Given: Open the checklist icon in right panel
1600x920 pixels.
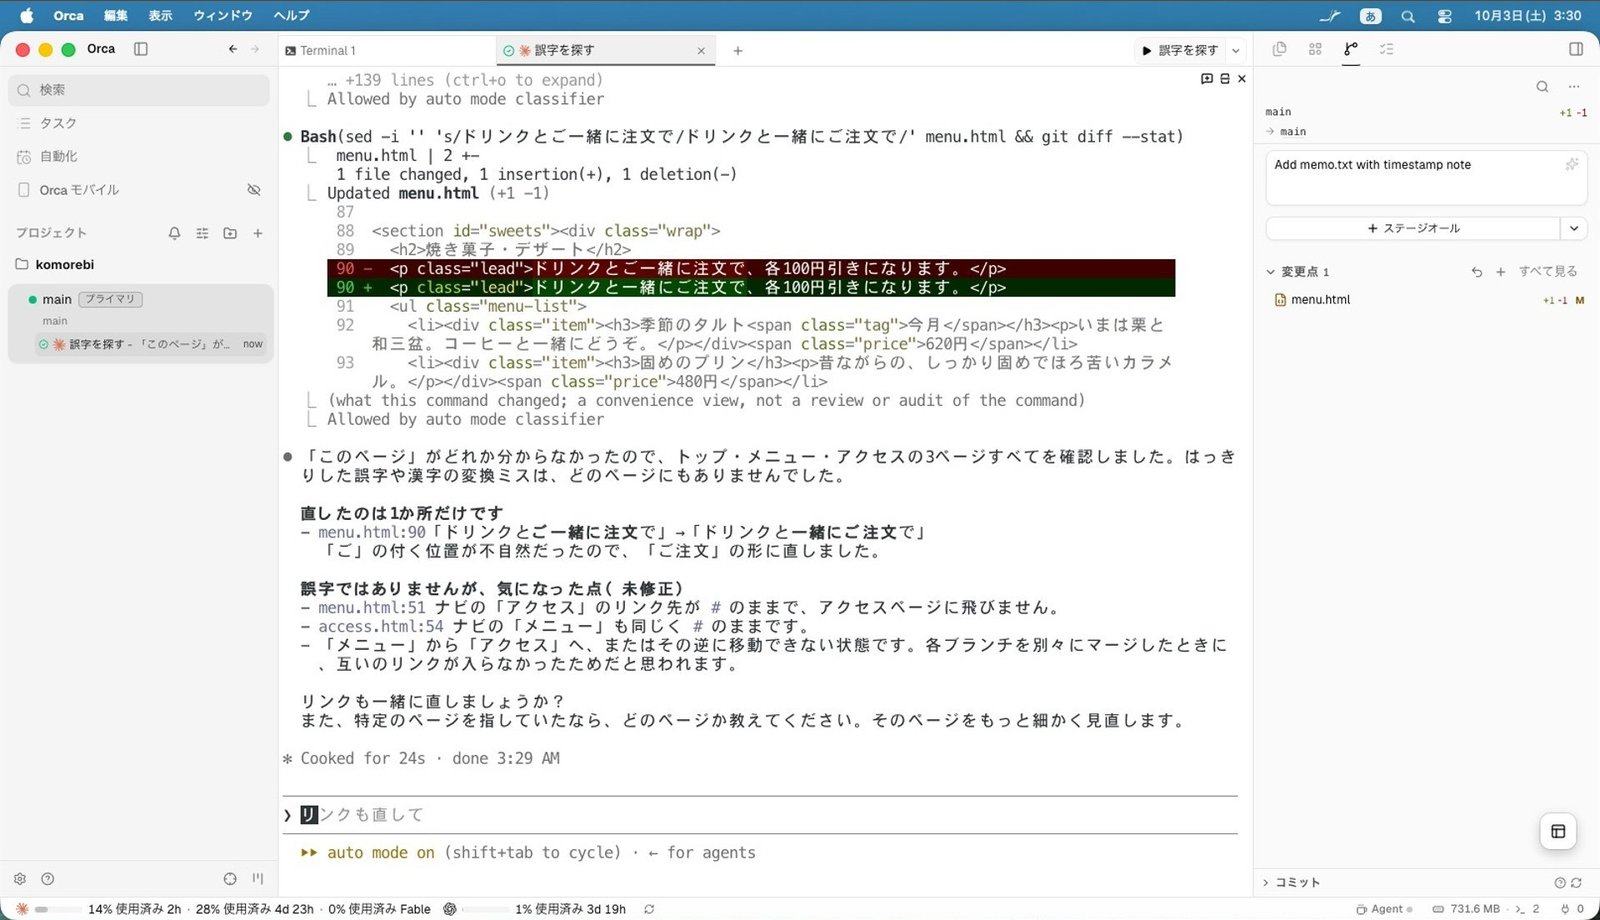Looking at the screenshot, I should coord(1386,49).
